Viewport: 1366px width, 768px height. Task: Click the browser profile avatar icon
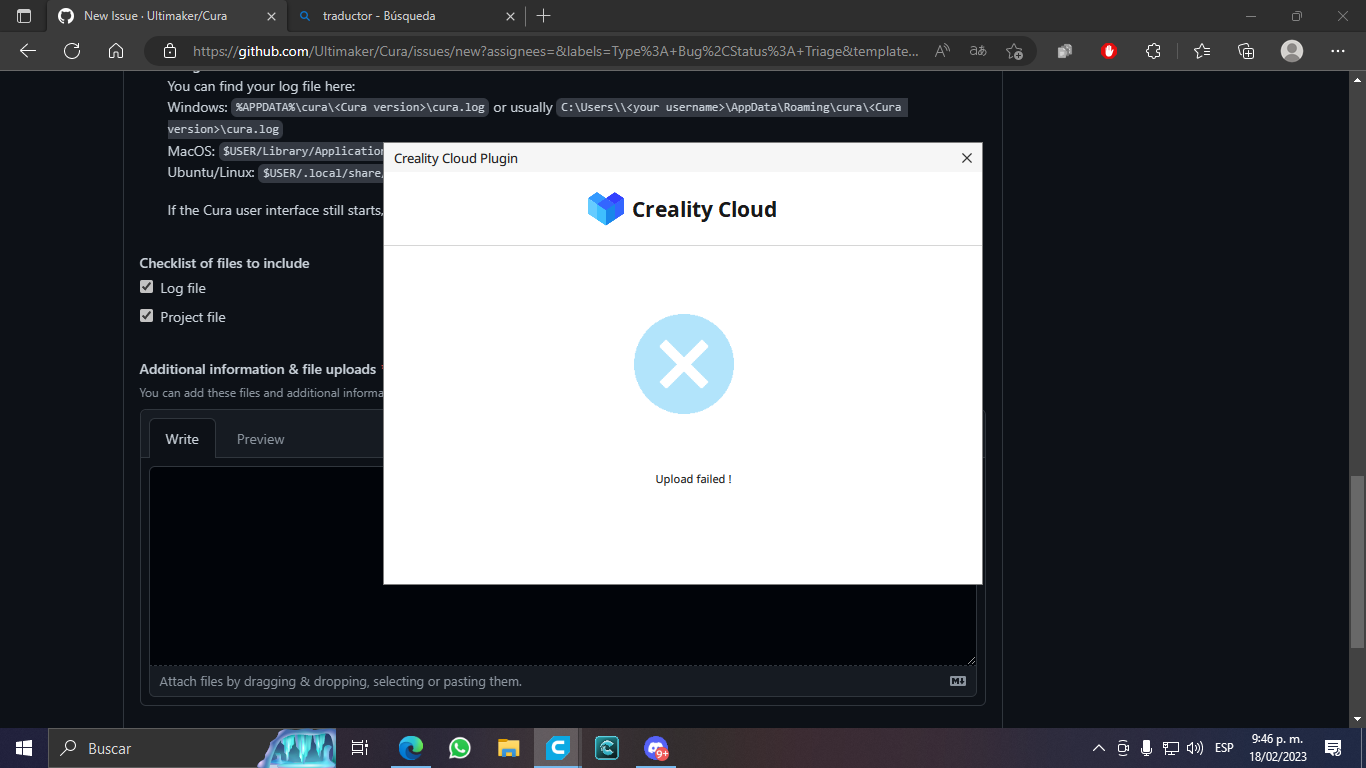click(x=1291, y=50)
